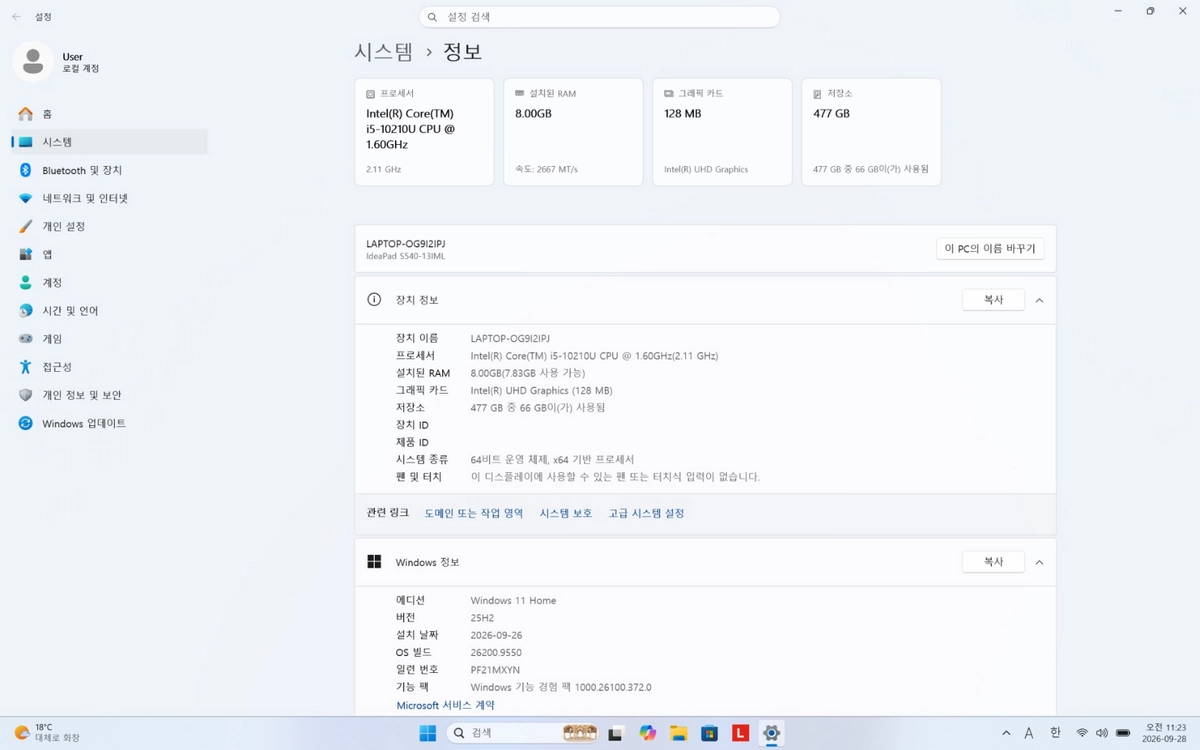This screenshot has width=1200, height=750.
Task: Open Task View from the taskbar
Action: pos(616,733)
